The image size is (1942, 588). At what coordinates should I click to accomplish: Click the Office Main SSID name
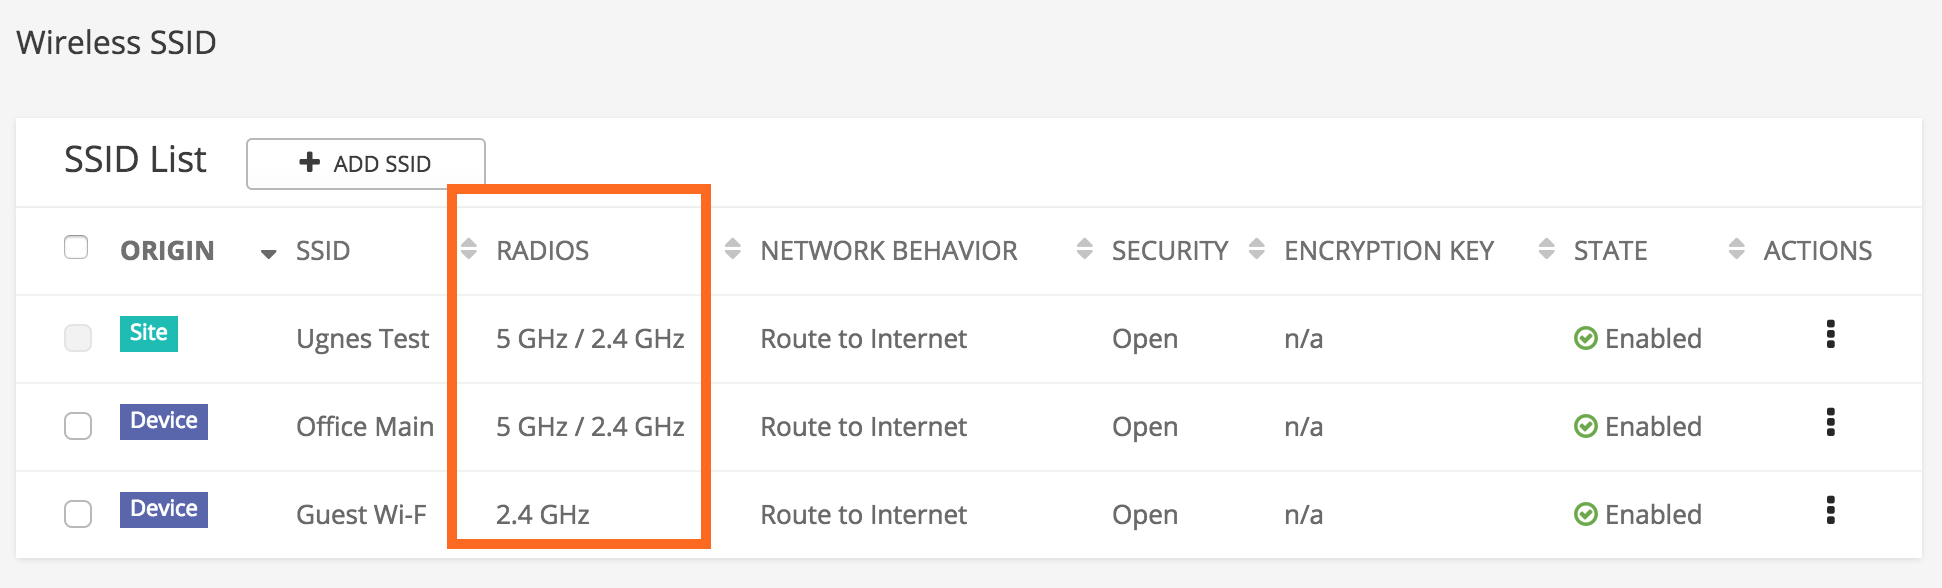click(365, 426)
